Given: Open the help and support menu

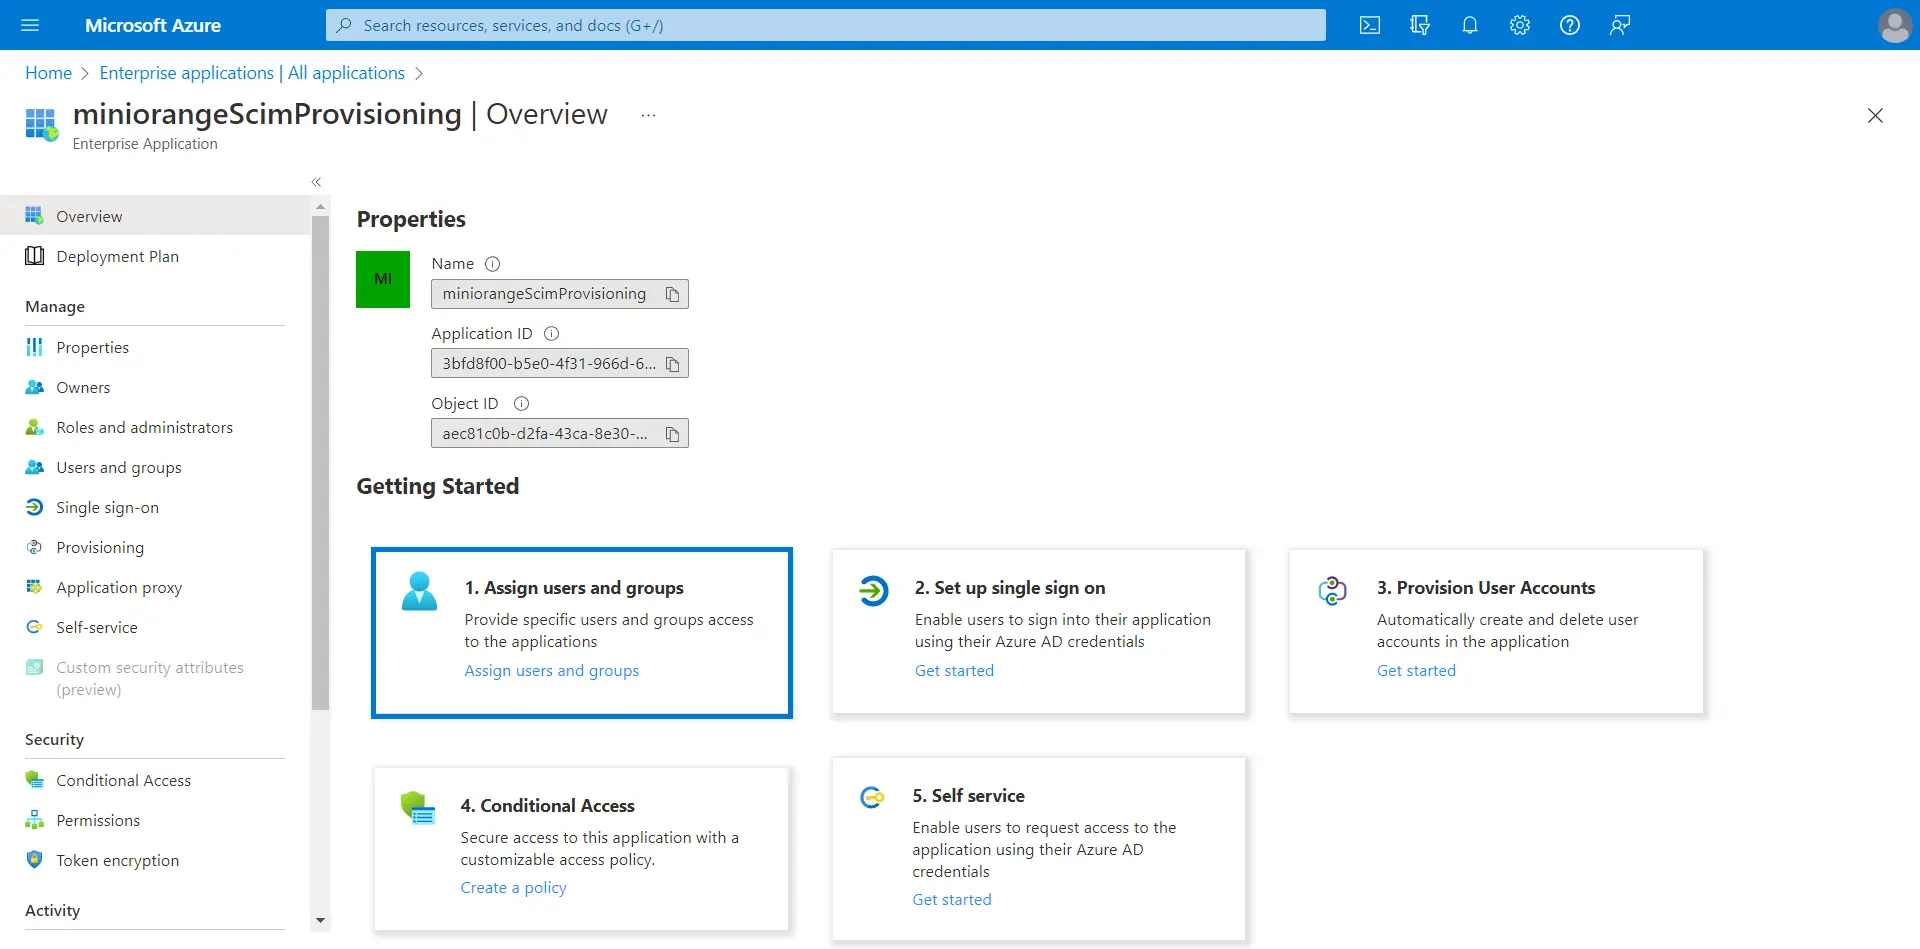Looking at the screenshot, I should point(1570,25).
